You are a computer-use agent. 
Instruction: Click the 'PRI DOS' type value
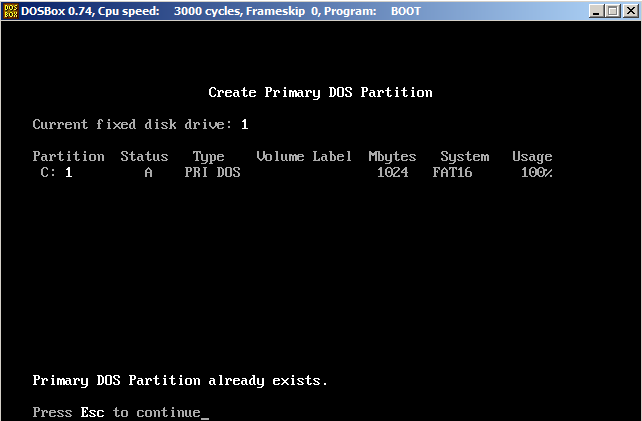pyautogui.click(x=212, y=172)
